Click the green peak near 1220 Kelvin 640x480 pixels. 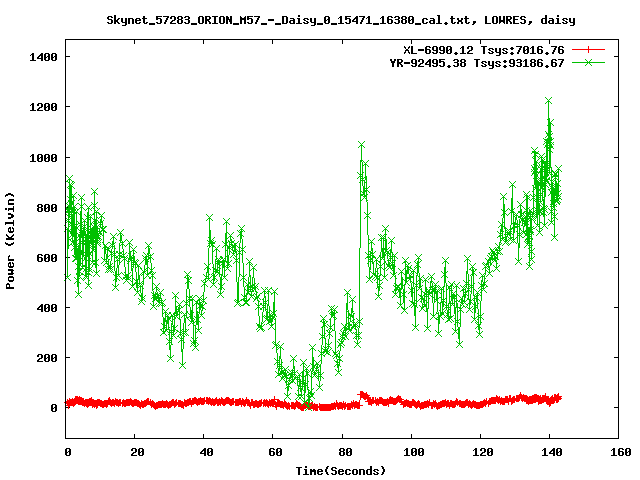(x=549, y=100)
